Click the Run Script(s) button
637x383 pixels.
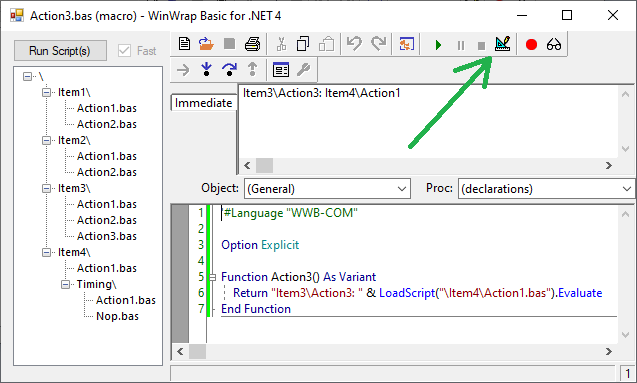tap(60, 51)
